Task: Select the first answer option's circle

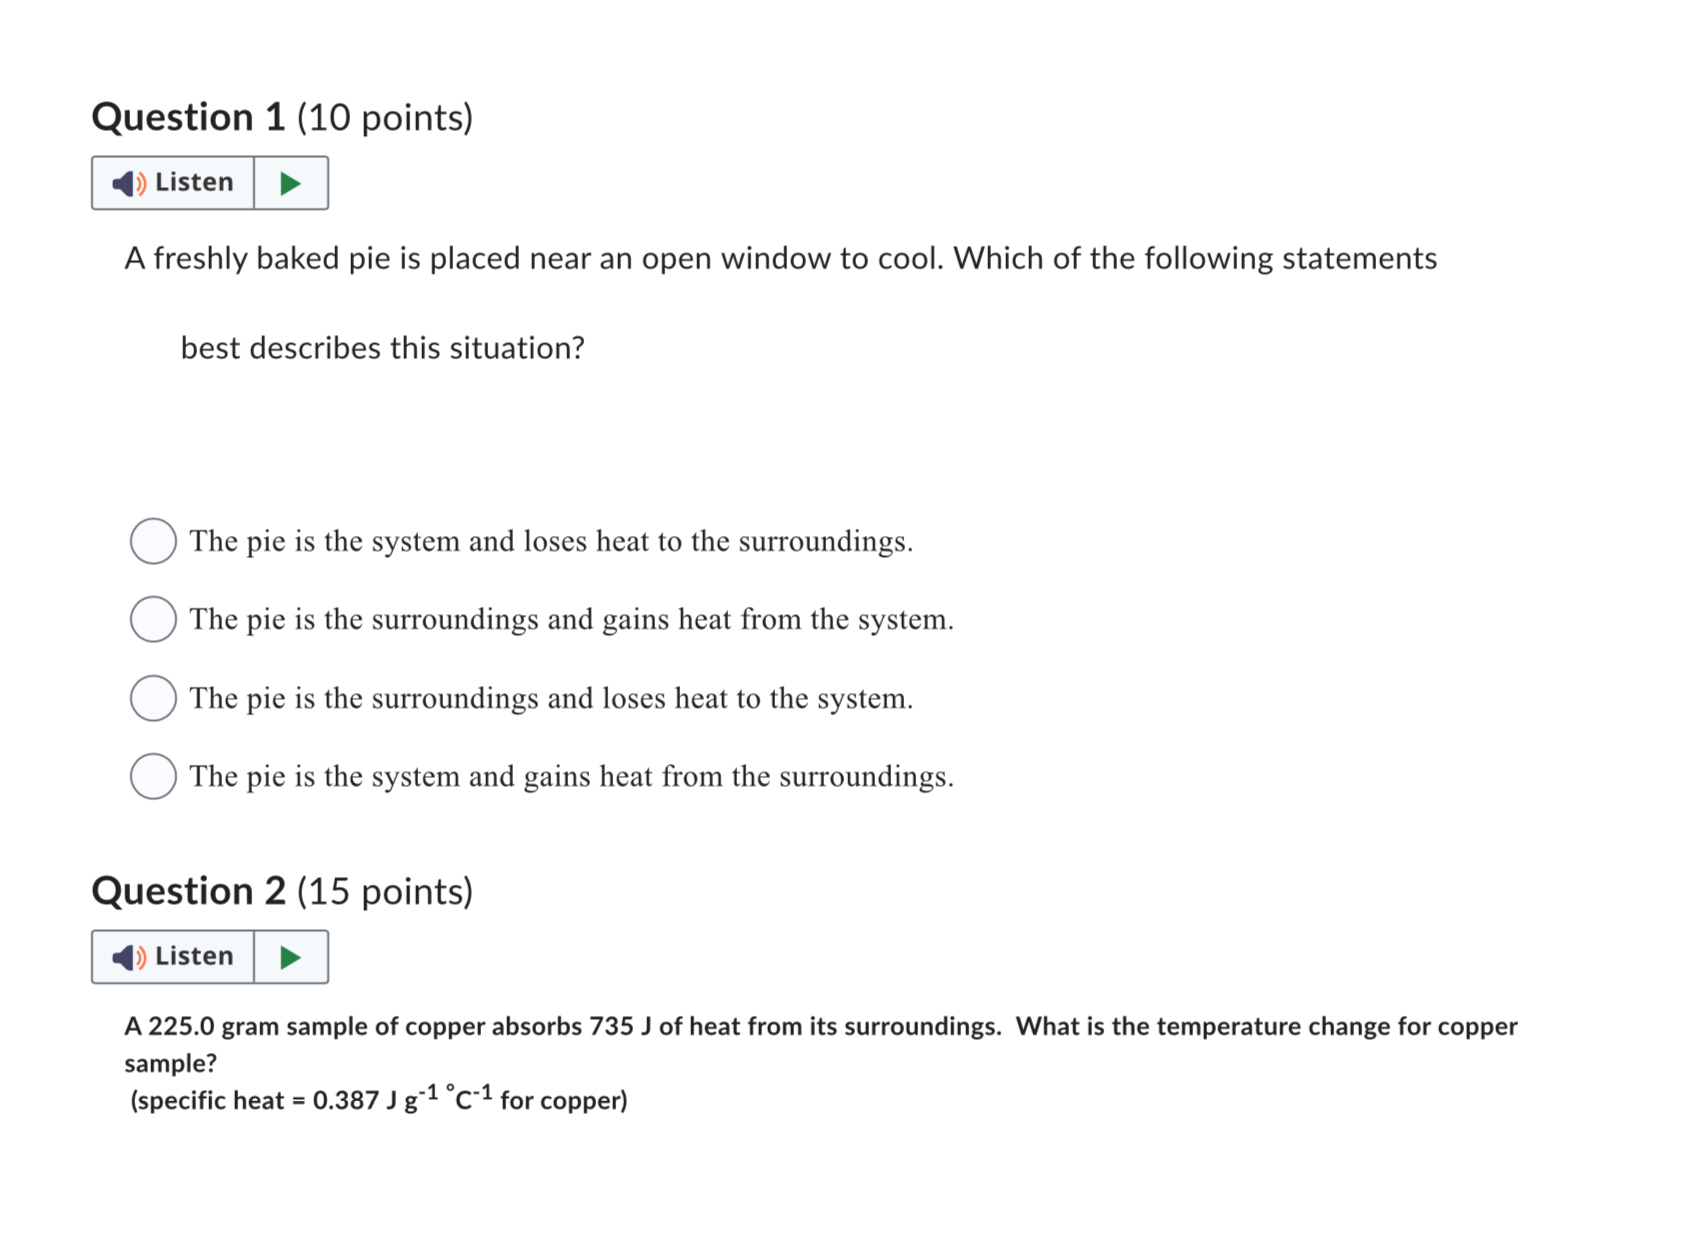Action: point(153,541)
